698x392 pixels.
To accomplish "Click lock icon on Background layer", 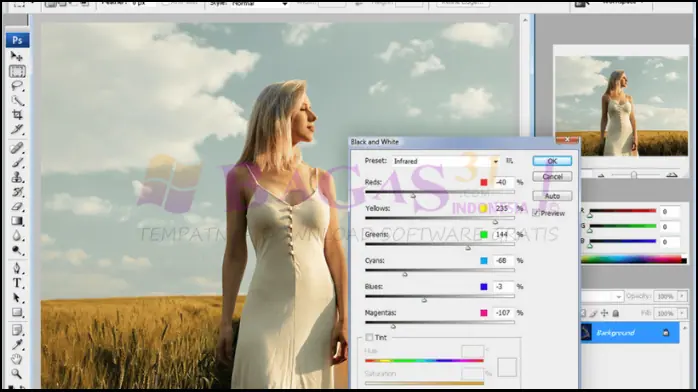I will pyautogui.click(x=666, y=332).
